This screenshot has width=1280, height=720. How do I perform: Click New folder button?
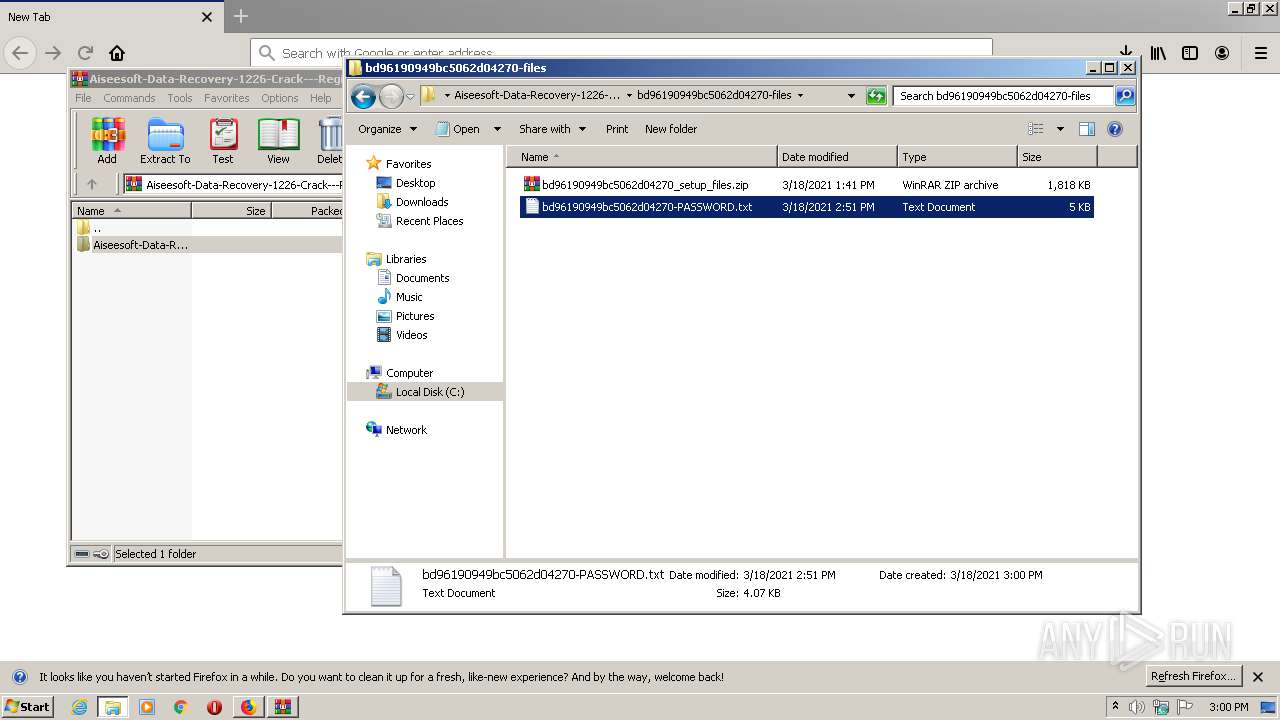pos(671,129)
